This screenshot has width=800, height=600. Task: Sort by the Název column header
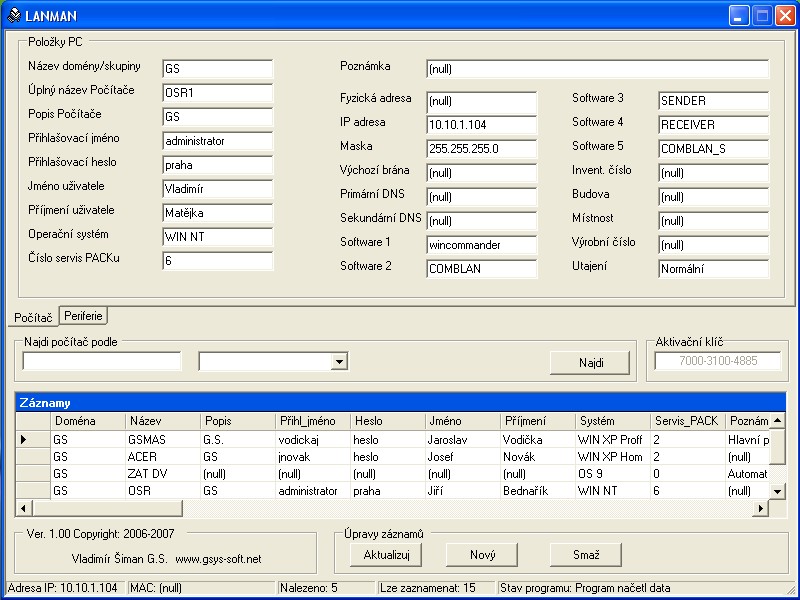(x=160, y=421)
